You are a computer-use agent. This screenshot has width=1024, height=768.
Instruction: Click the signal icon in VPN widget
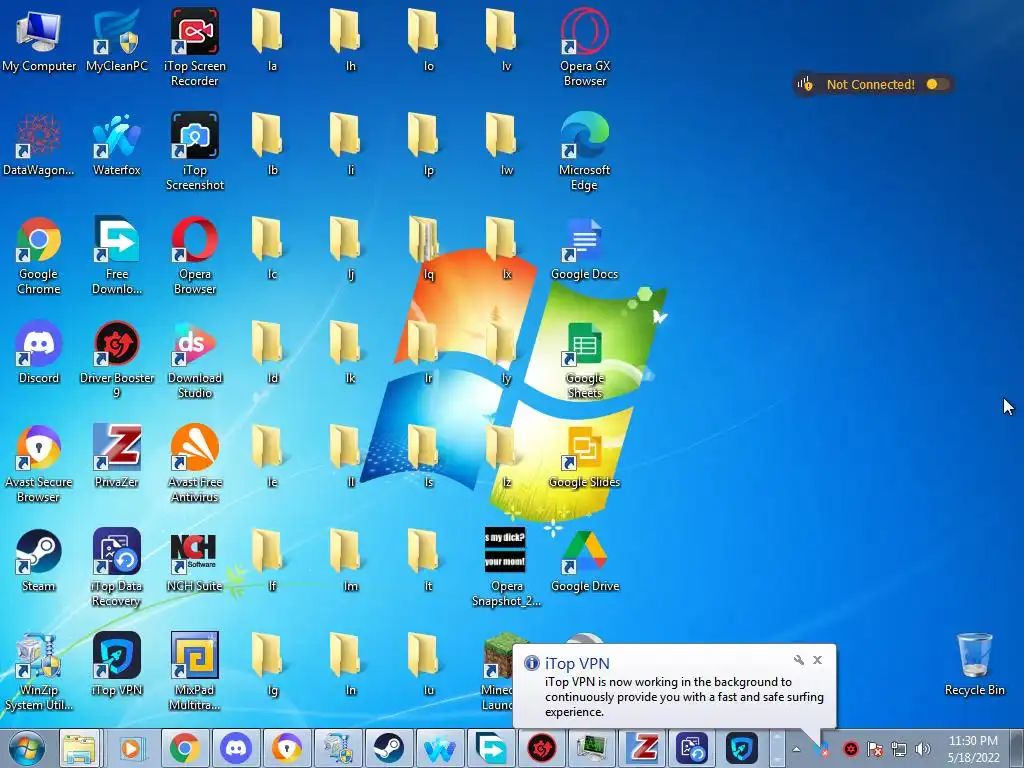[805, 84]
